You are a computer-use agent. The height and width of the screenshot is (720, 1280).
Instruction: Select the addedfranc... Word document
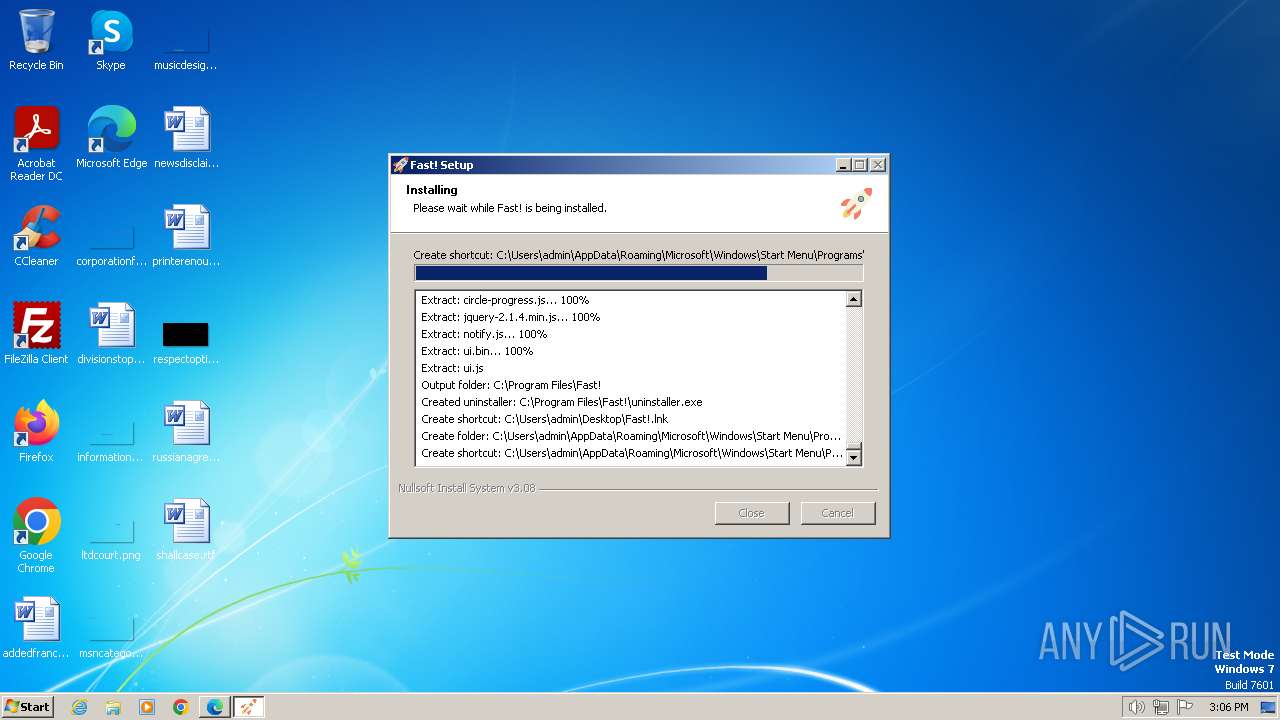(x=36, y=628)
